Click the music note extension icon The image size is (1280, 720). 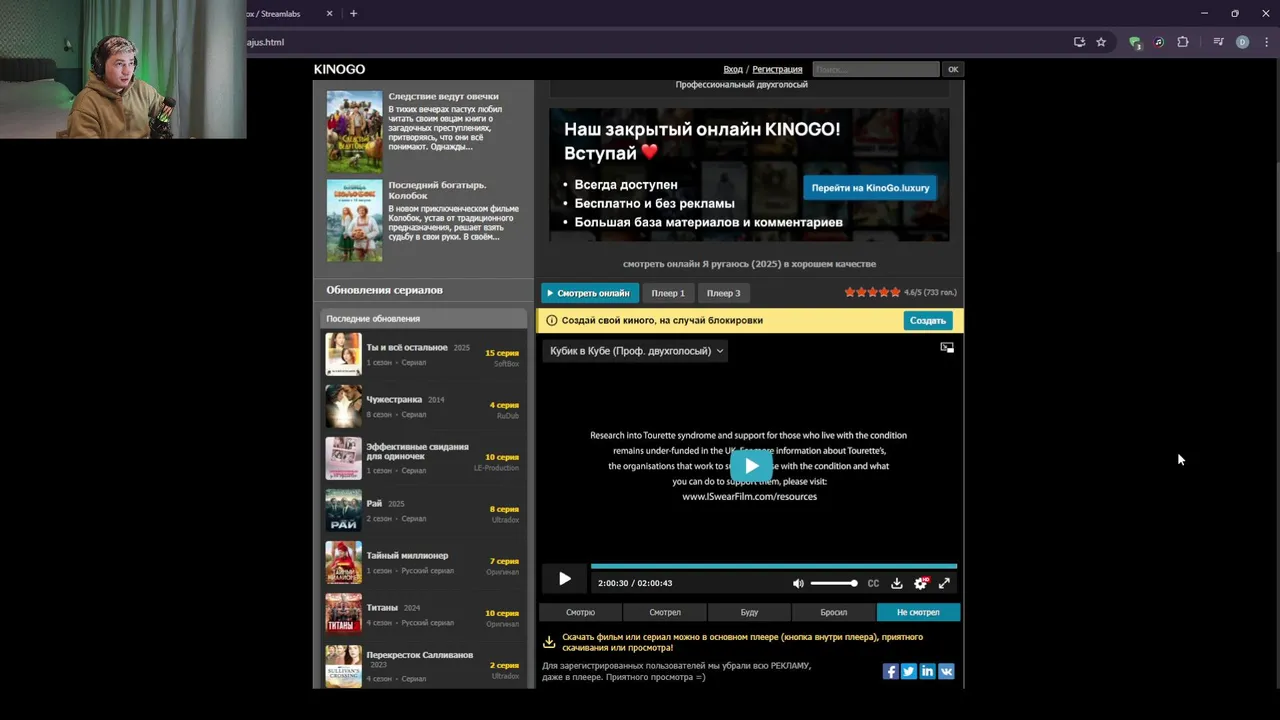pos(1159,42)
